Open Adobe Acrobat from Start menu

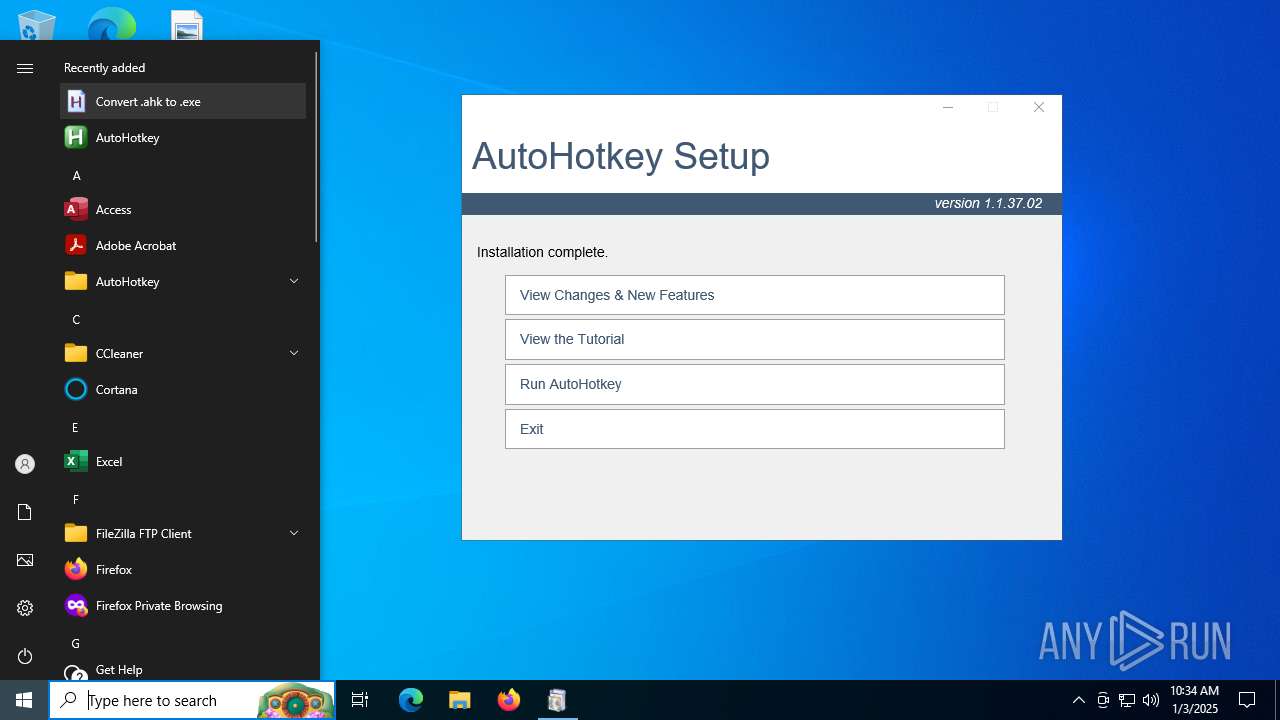183,245
